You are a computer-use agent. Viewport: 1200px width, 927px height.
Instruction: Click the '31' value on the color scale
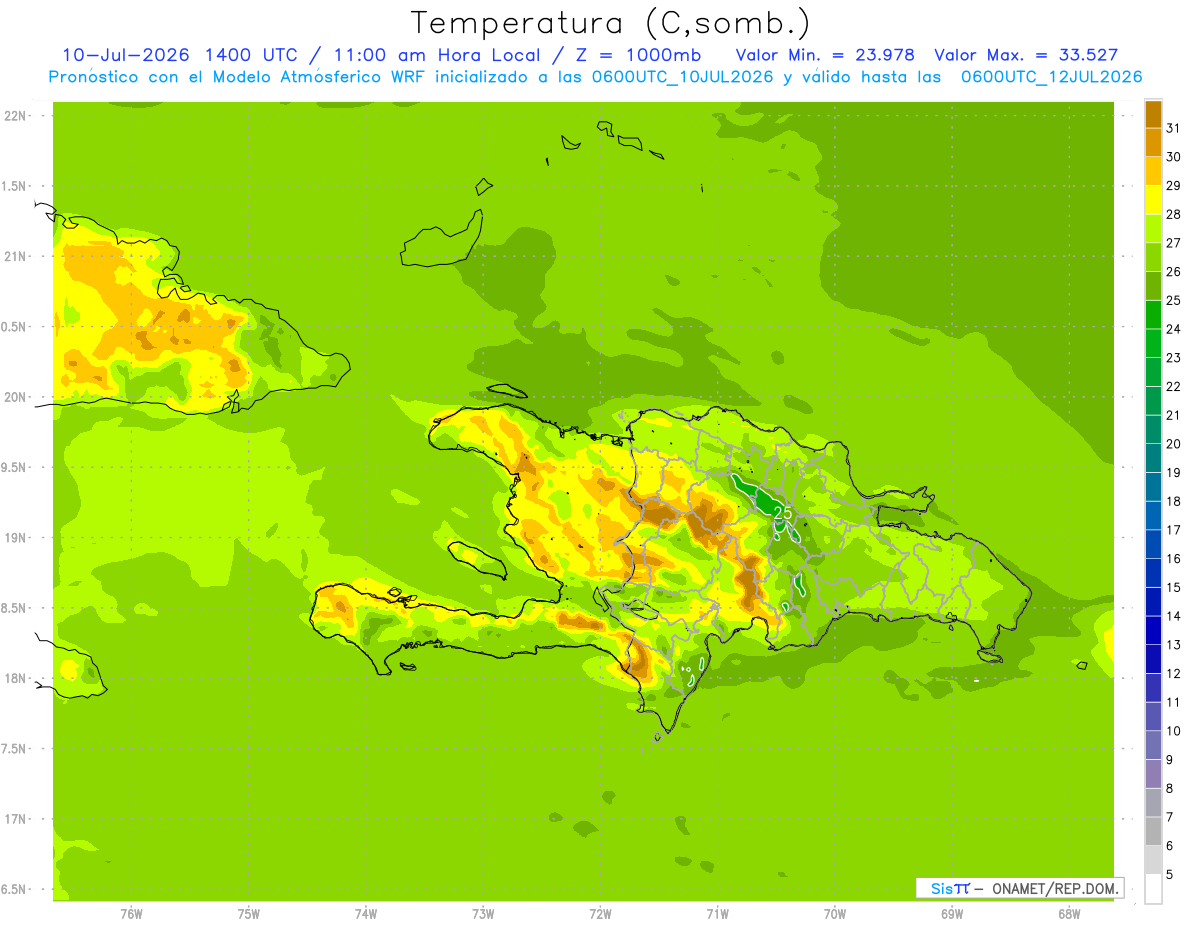click(1174, 128)
